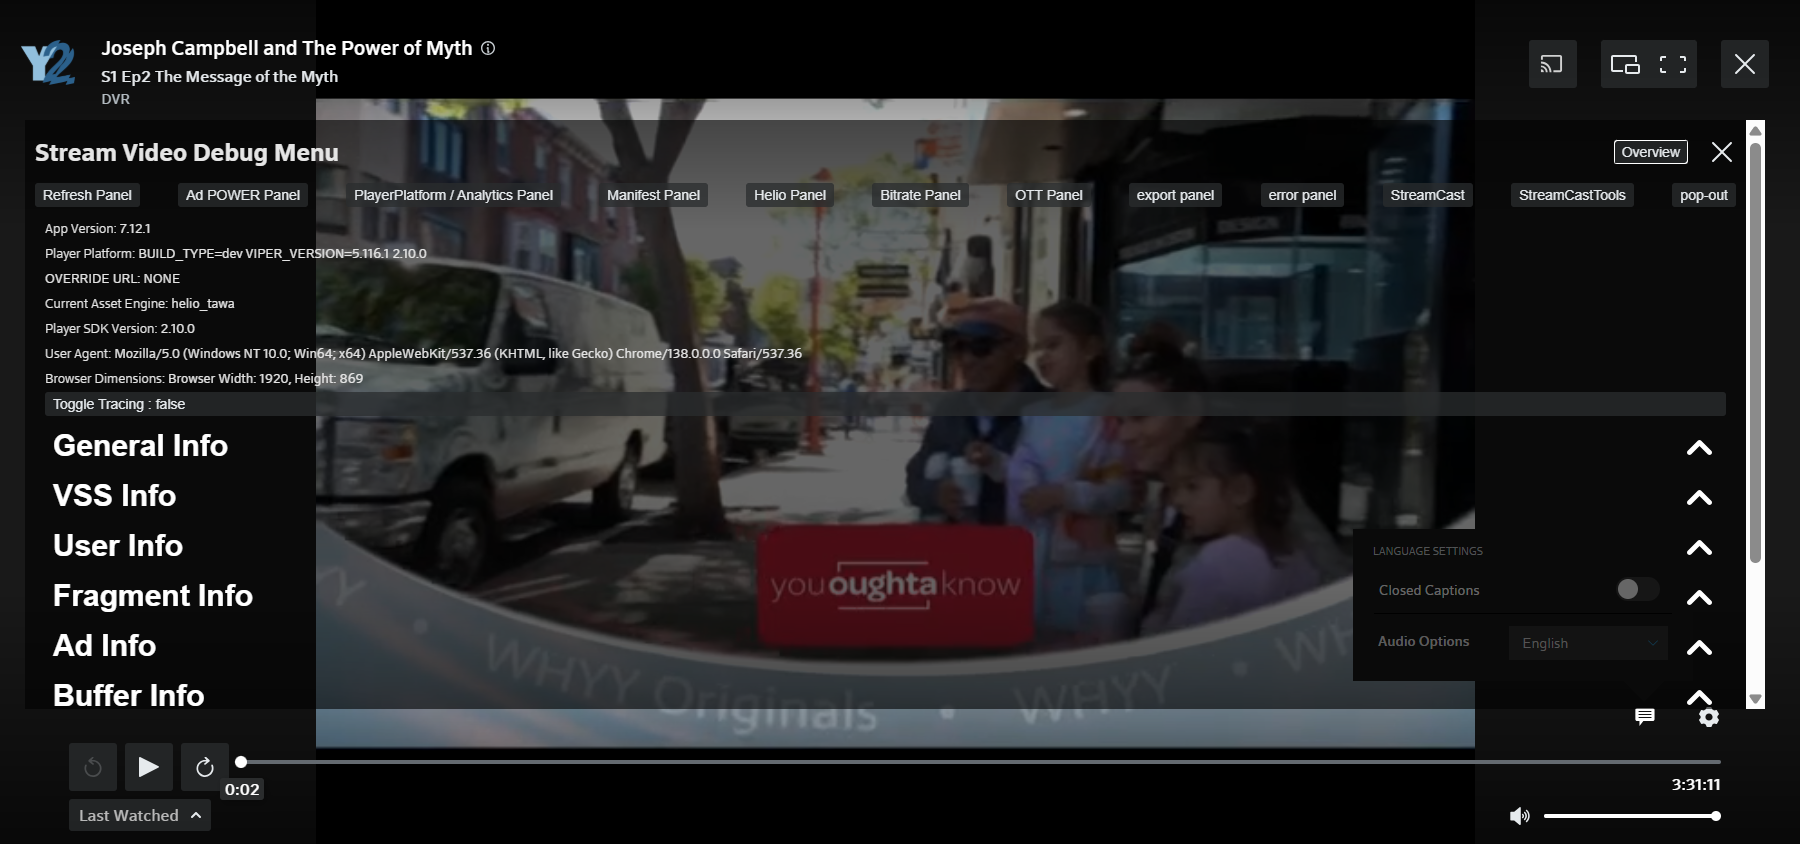Close the video player
Screen dimensions: 1800x844
coord(1745,64)
